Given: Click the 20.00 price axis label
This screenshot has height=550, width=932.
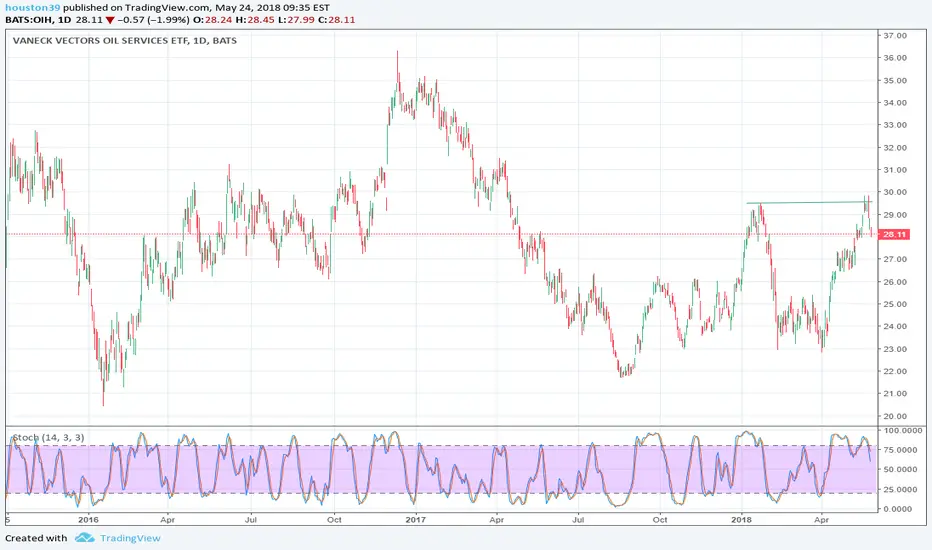Looking at the screenshot, I should click(895, 416).
